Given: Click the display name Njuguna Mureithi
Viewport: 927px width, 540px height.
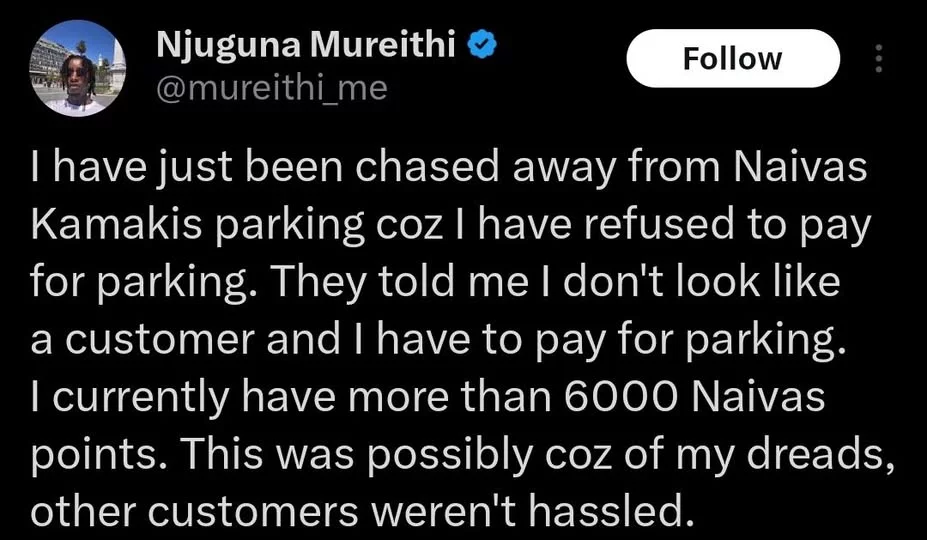Looking at the screenshot, I should tap(303, 46).
